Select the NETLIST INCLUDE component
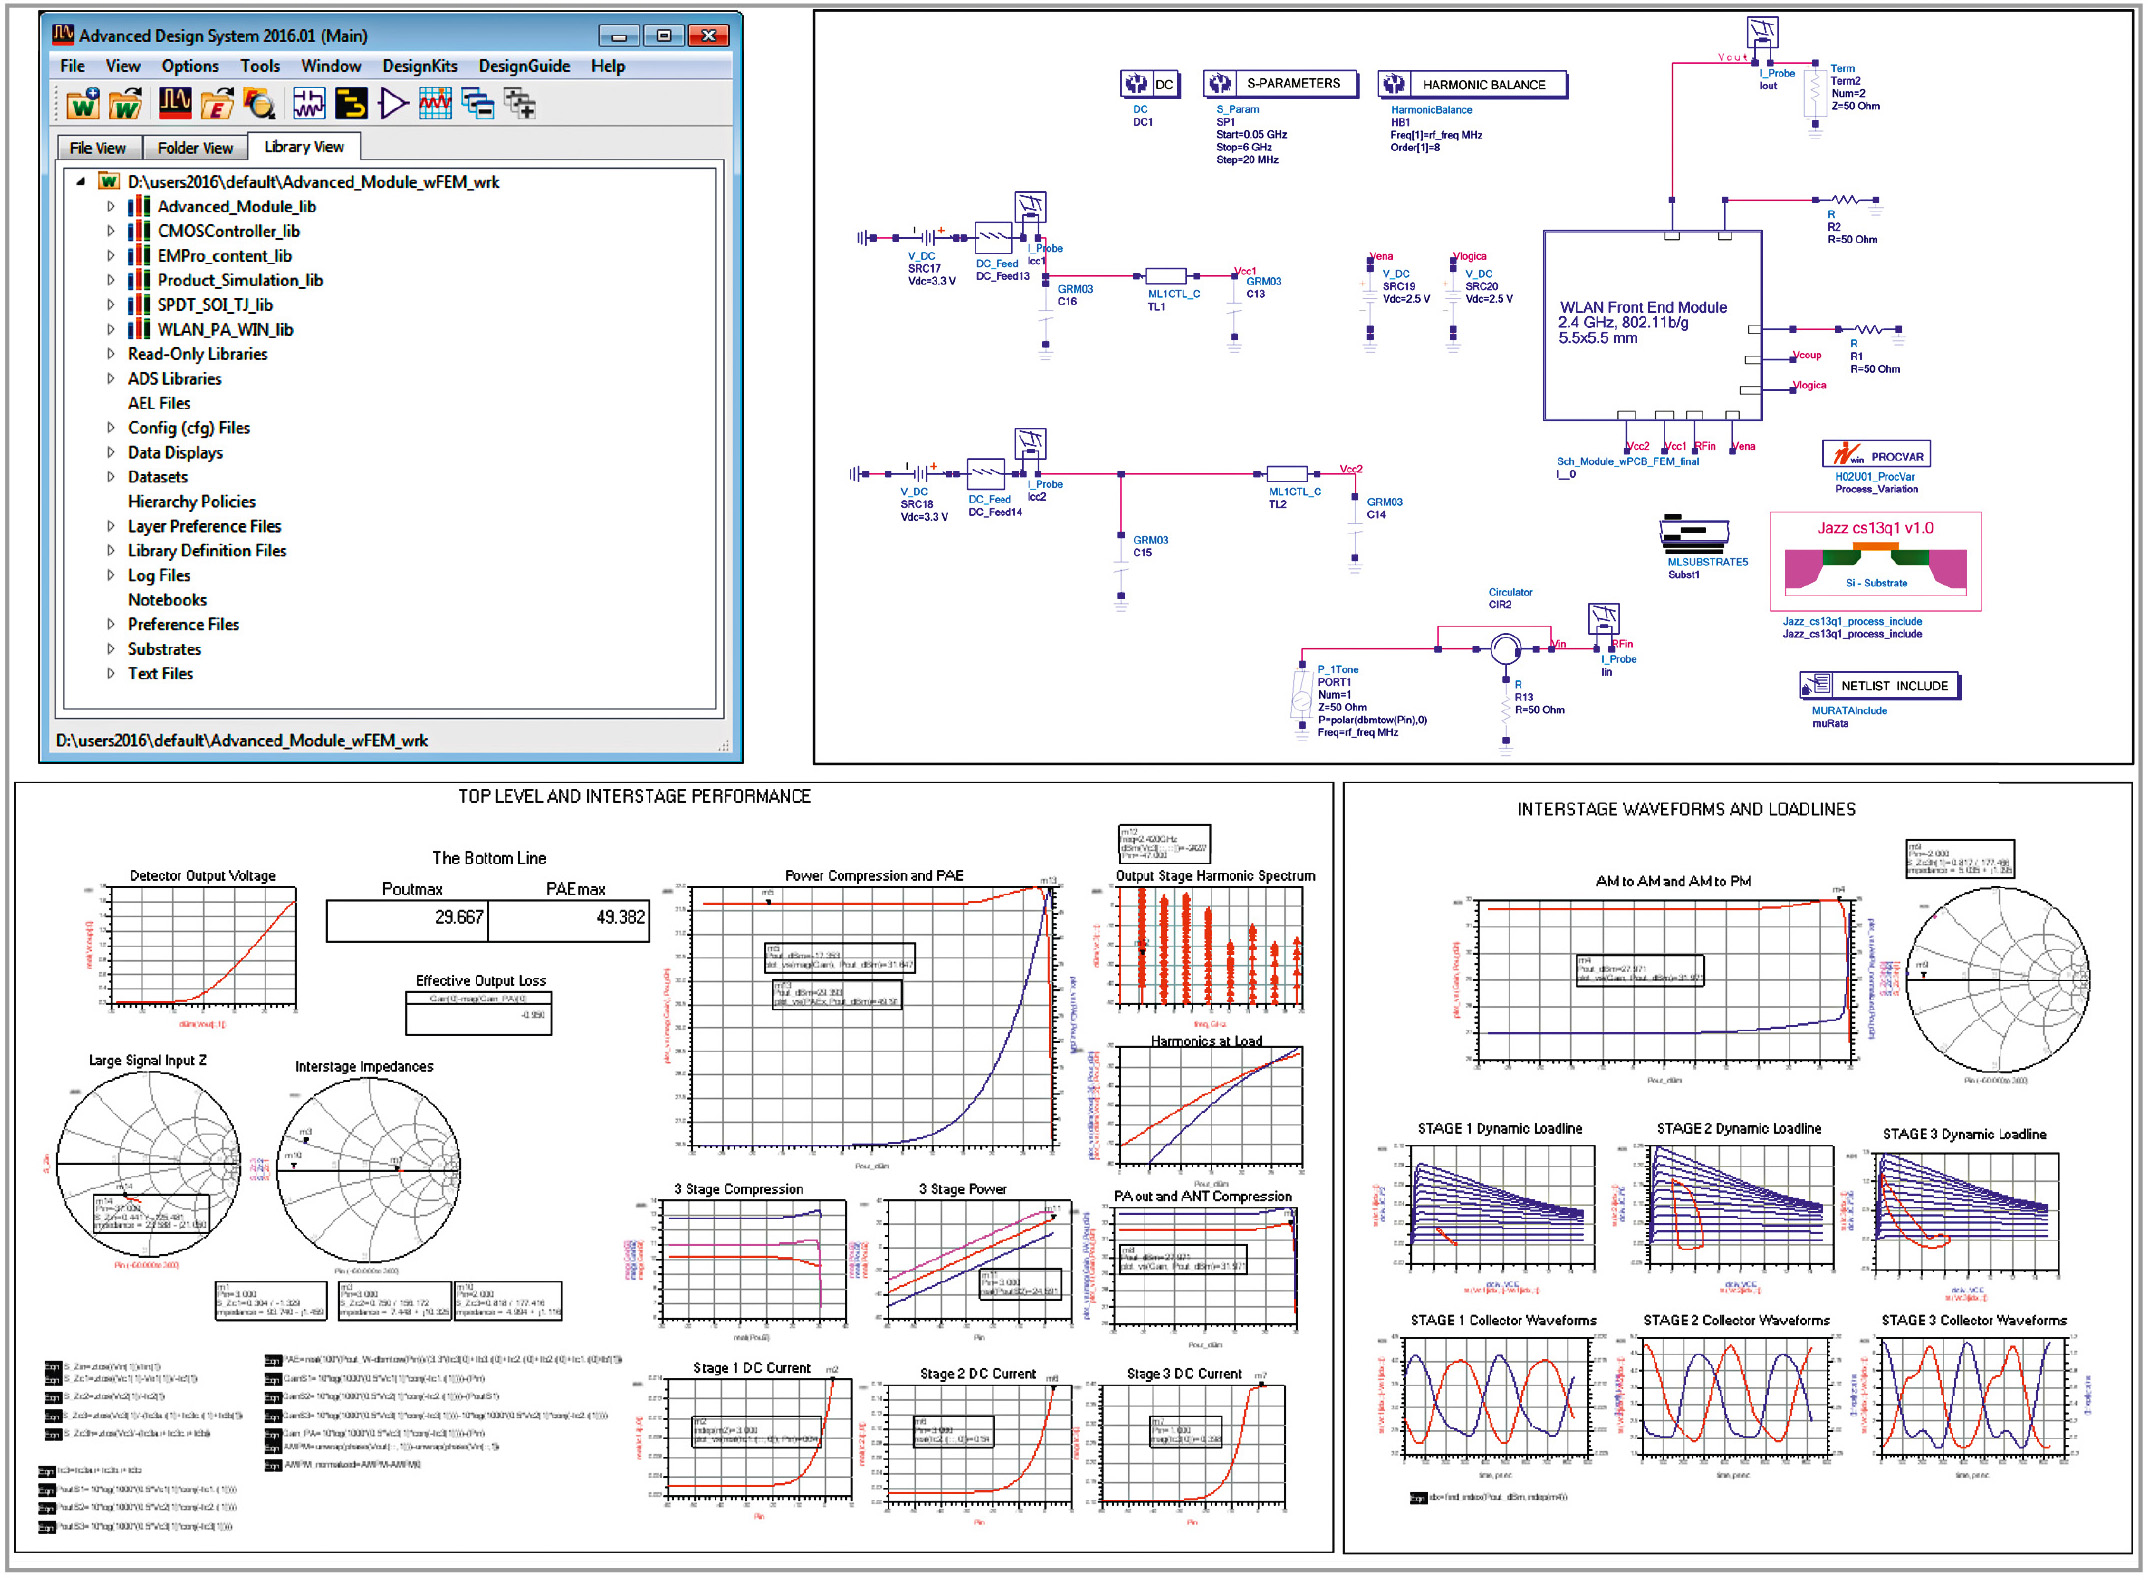This screenshot has height=1580, width=2152. 1880,686
